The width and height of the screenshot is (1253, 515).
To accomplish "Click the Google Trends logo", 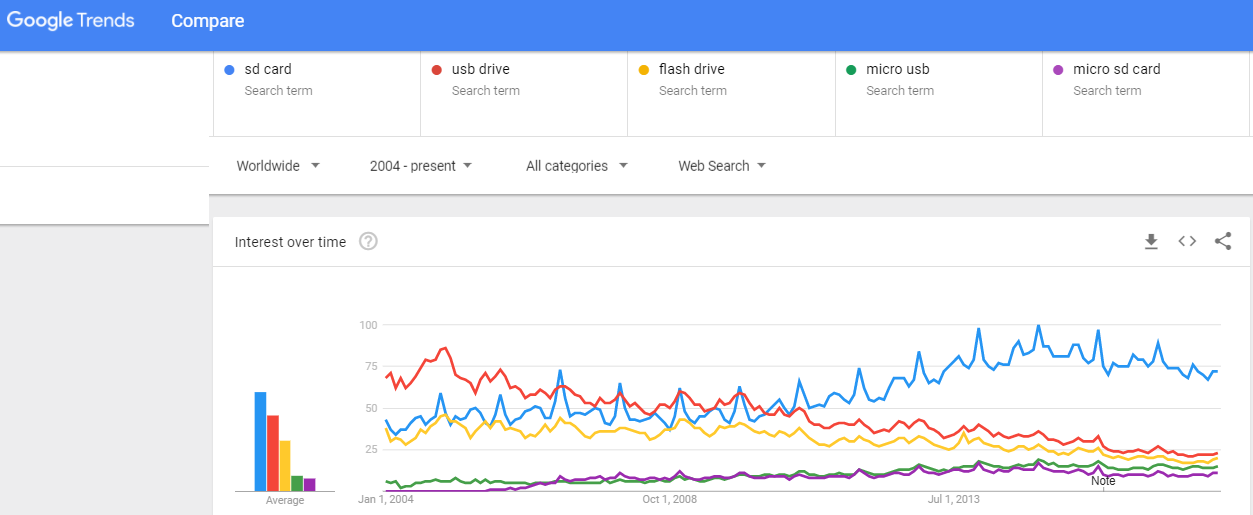I will [70, 20].
